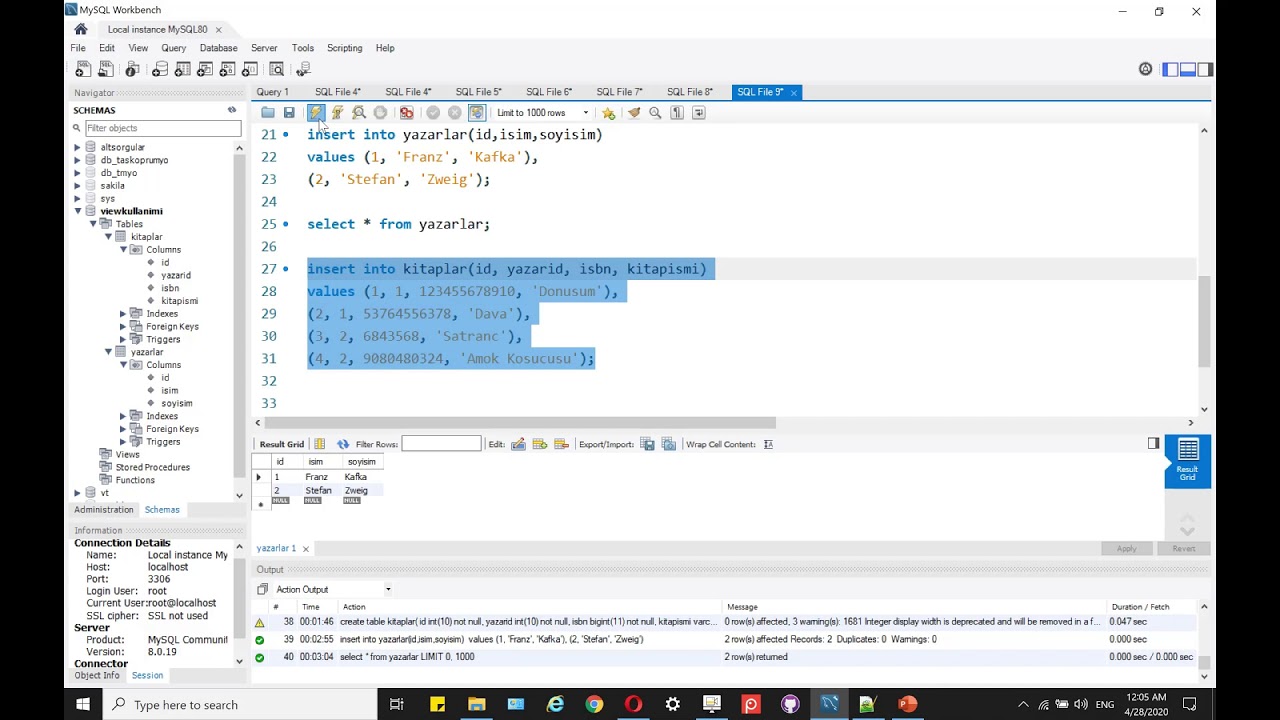Open the Query menu
Image resolution: width=1280 pixels, height=720 pixels.
point(173,48)
